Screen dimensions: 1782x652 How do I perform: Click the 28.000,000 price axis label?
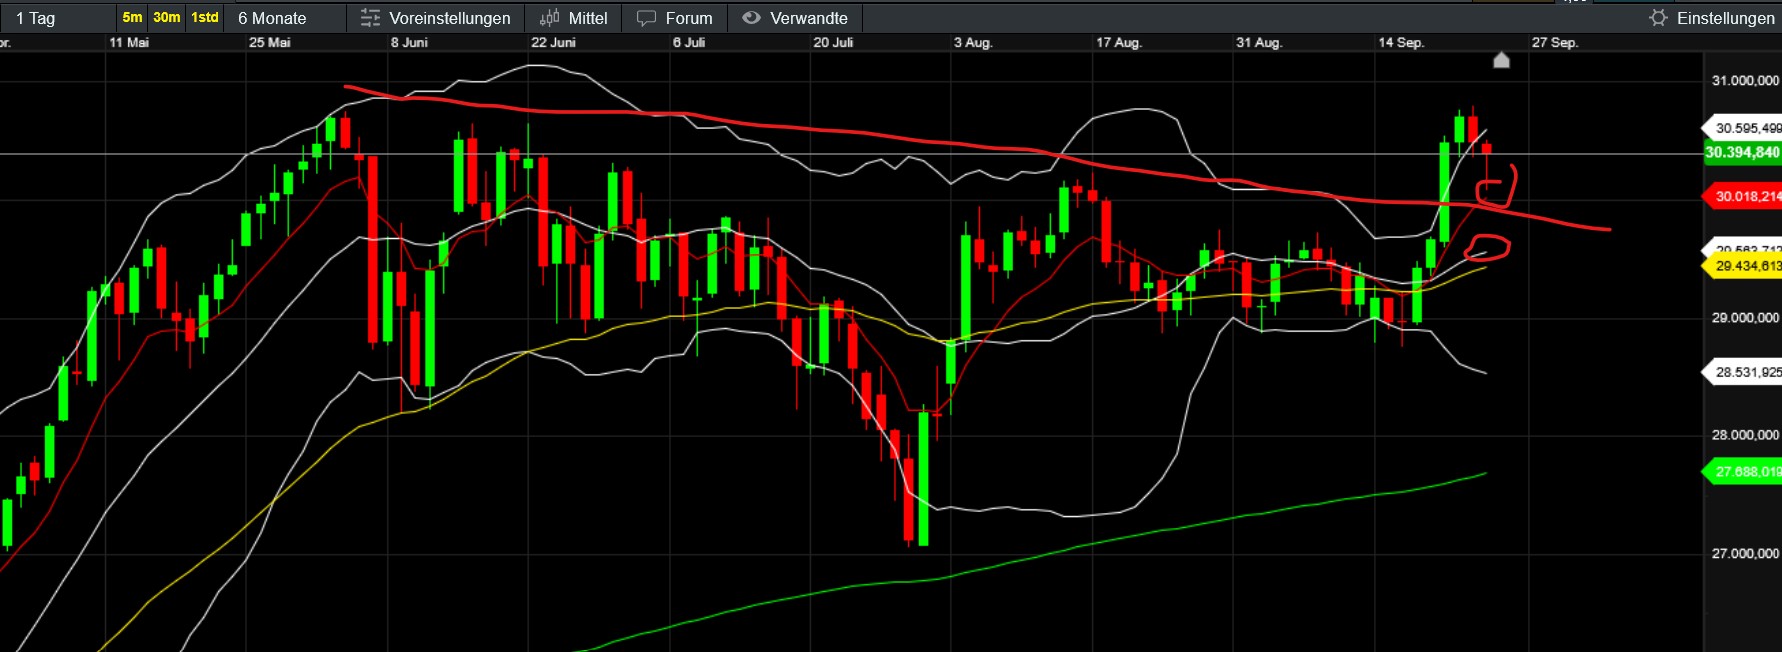click(1746, 435)
